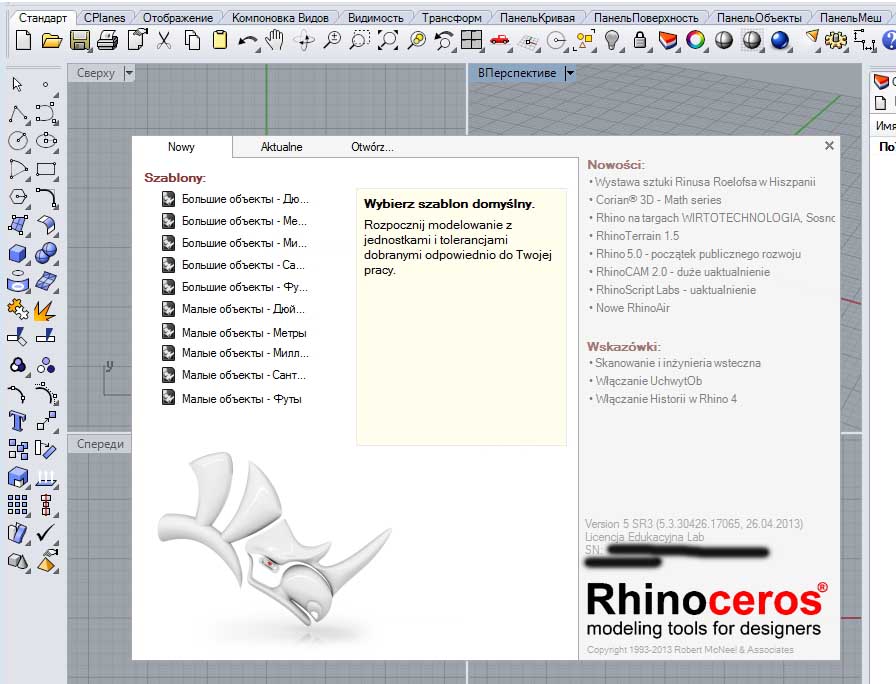Viewport: 896px width, 684px height.
Task: Click the Lock padlock icon
Action: click(638, 40)
